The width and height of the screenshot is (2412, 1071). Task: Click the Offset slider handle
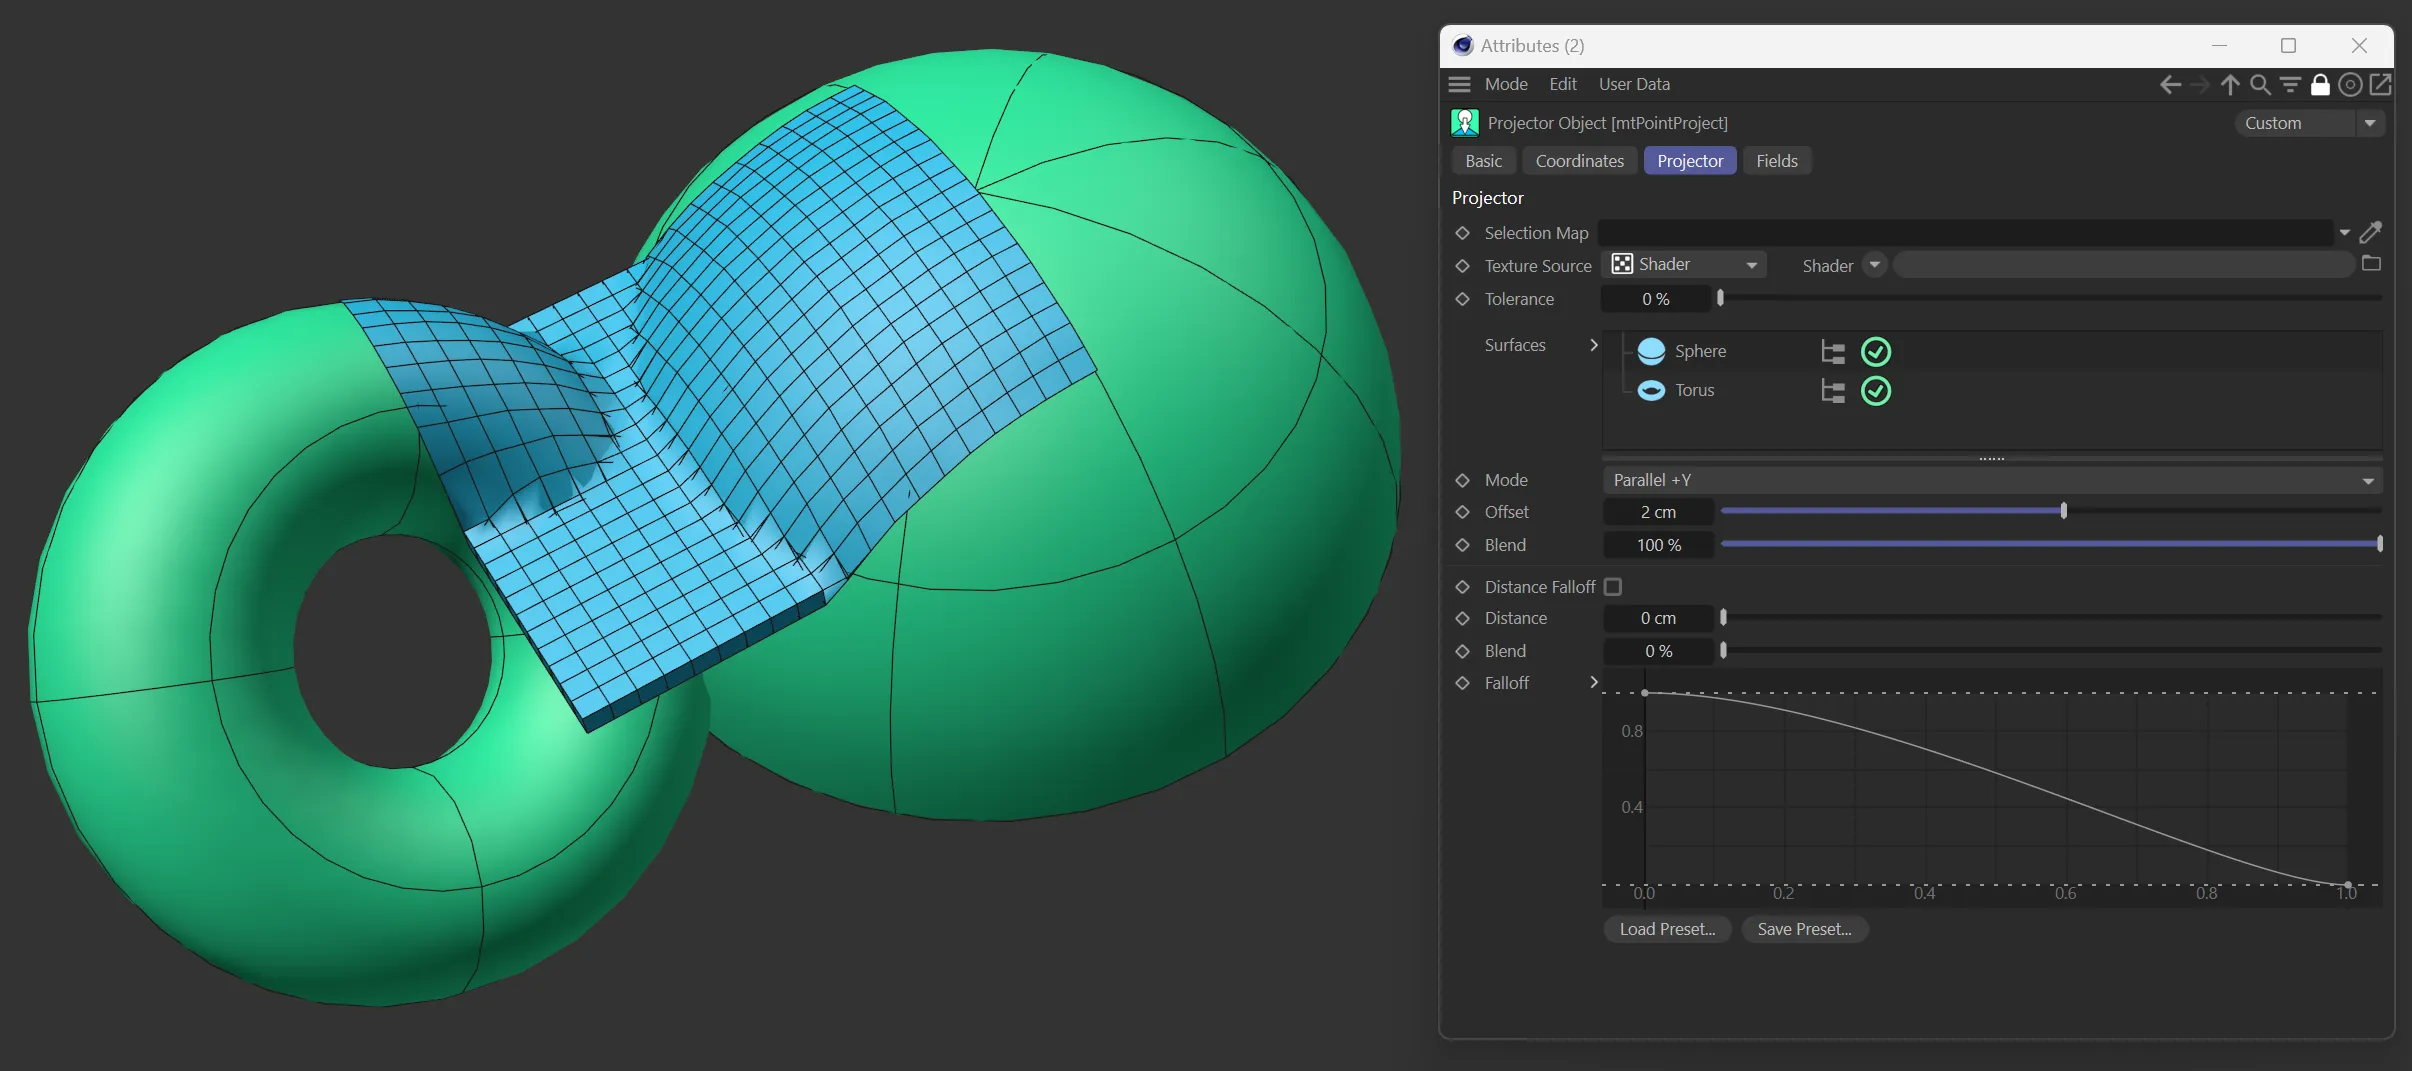click(x=2063, y=511)
